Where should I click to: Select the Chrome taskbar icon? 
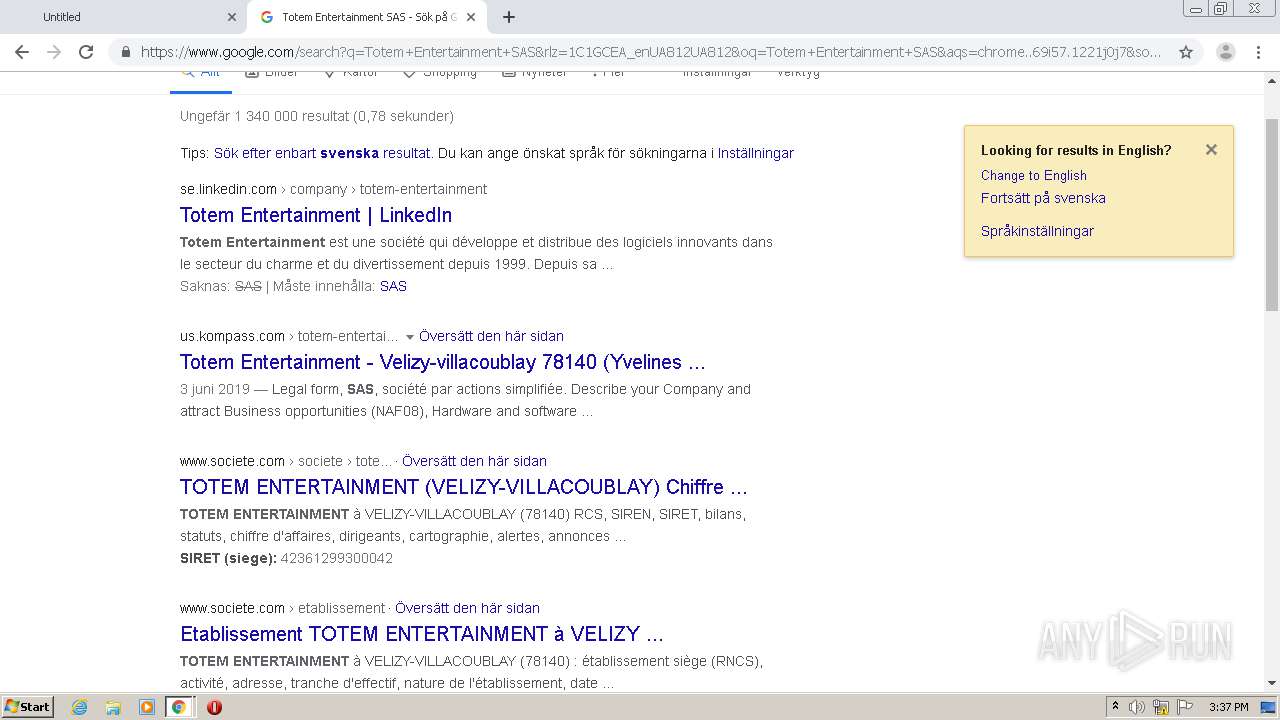point(179,707)
